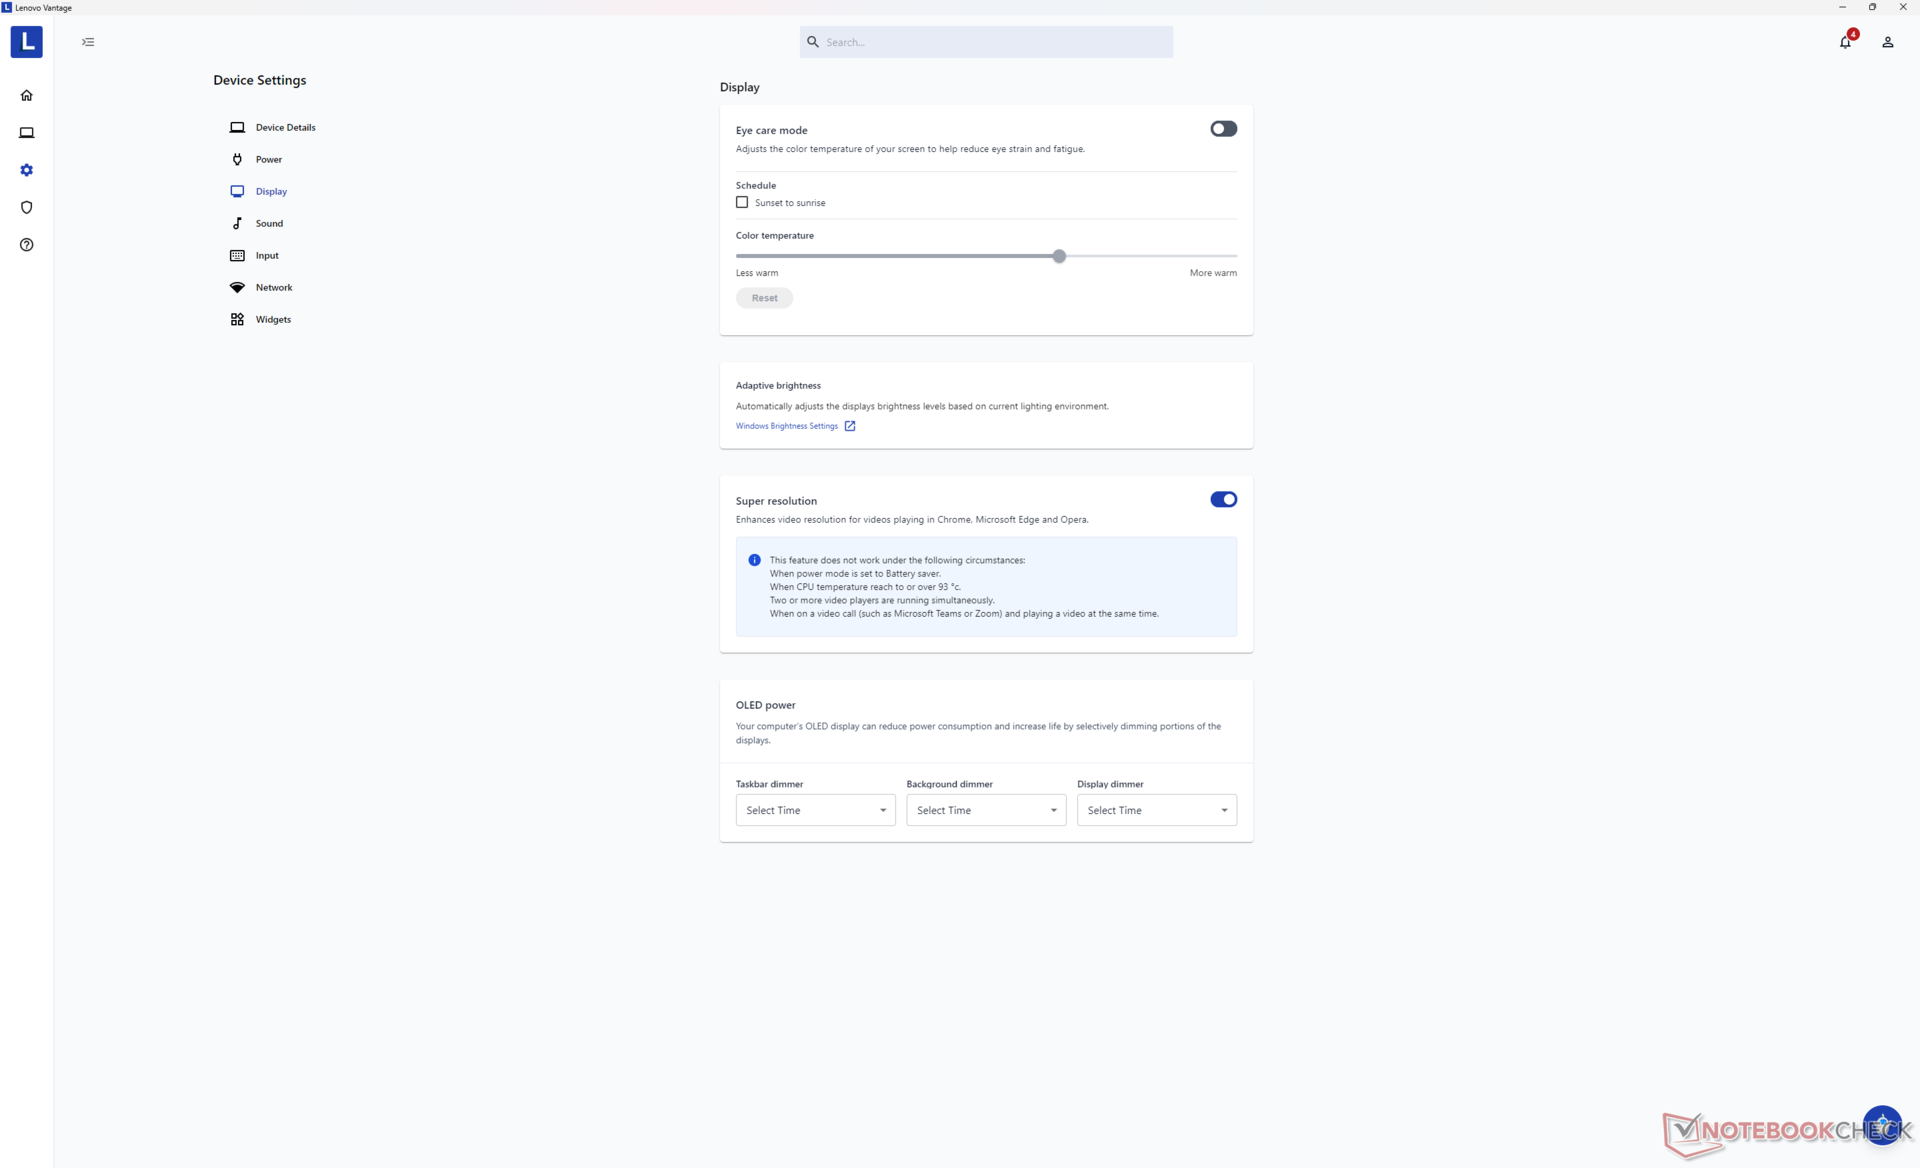Check the Sunset to sunrise checkbox
The height and width of the screenshot is (1168, 1920).
click(742, 203)
